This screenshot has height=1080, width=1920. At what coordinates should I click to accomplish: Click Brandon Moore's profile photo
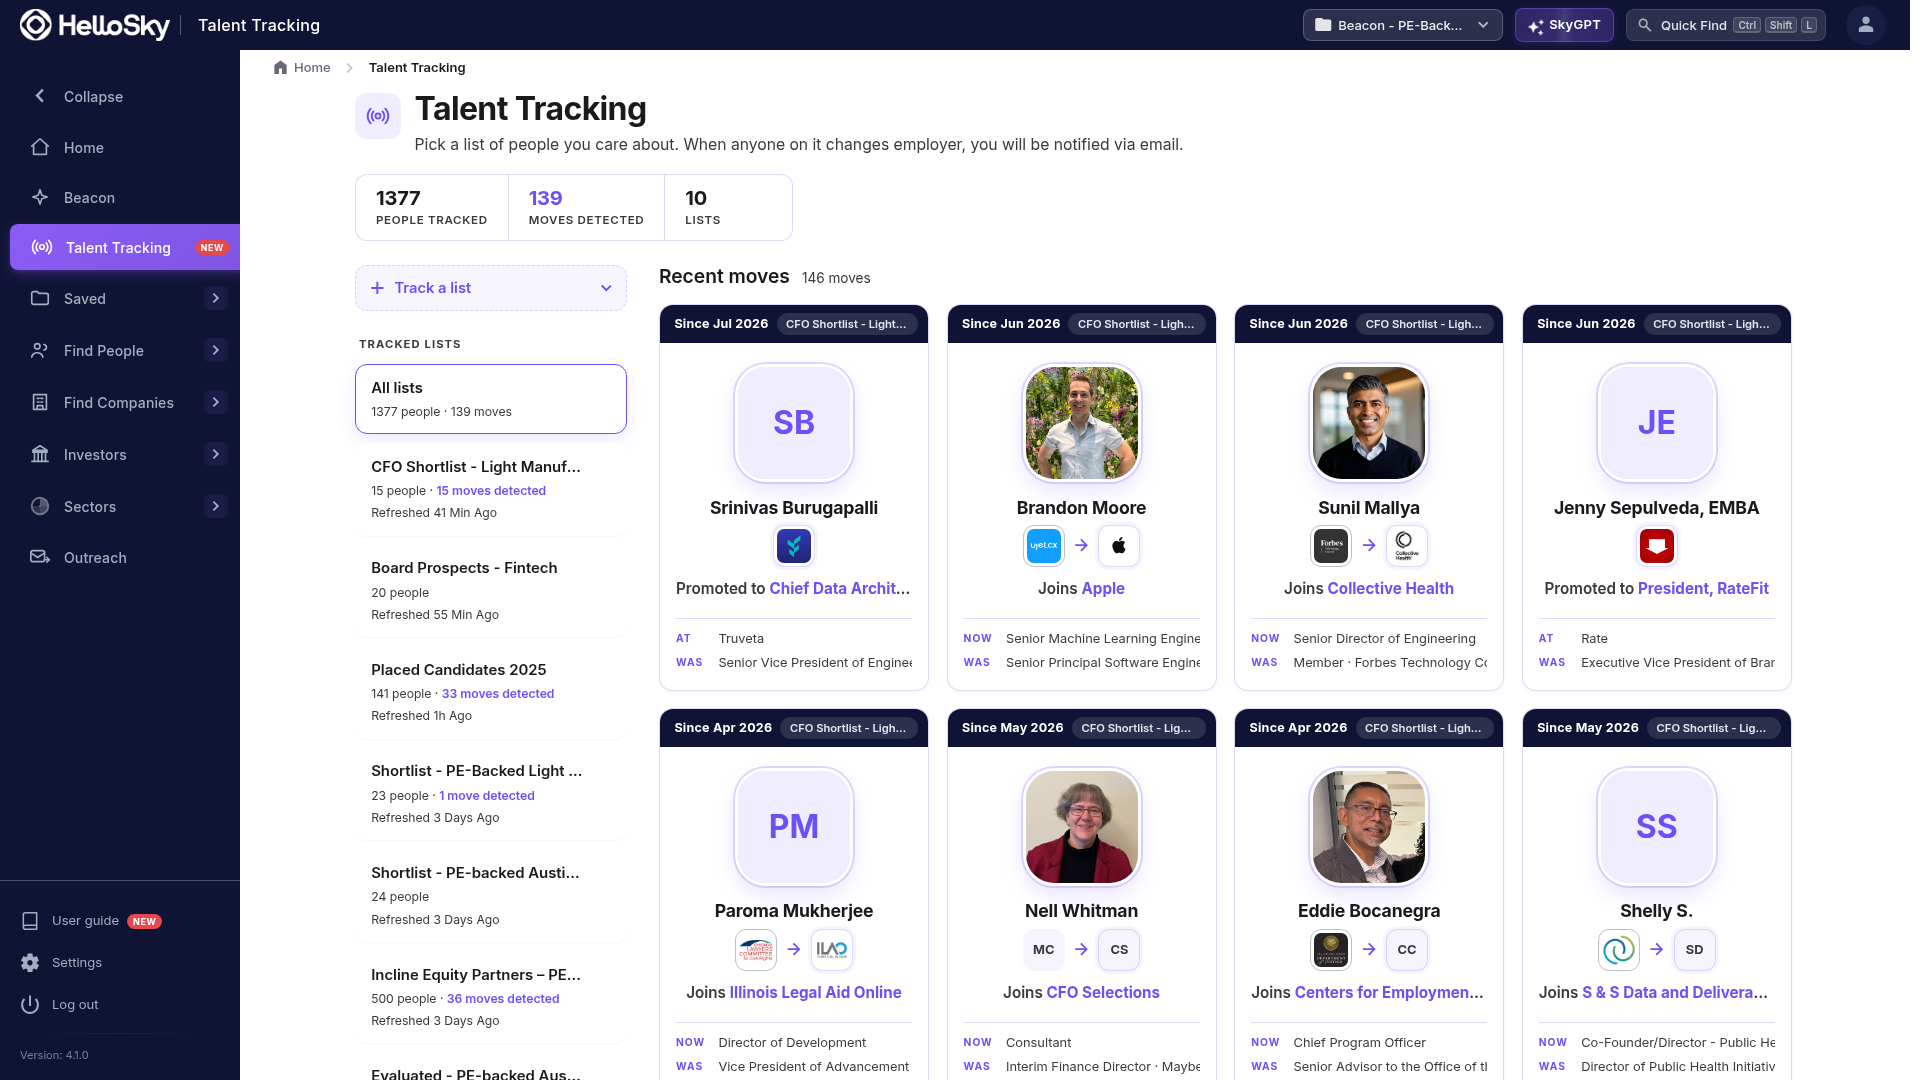(1081, 422)
